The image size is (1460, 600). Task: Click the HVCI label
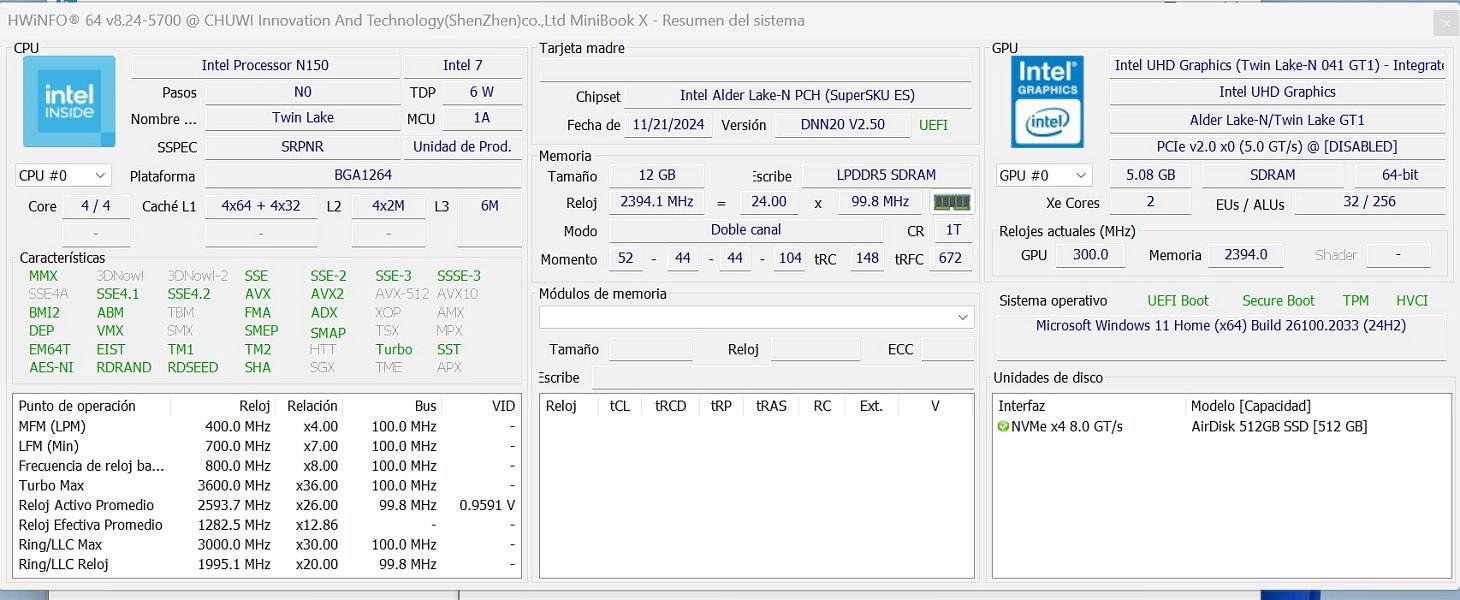point(1412,301)
